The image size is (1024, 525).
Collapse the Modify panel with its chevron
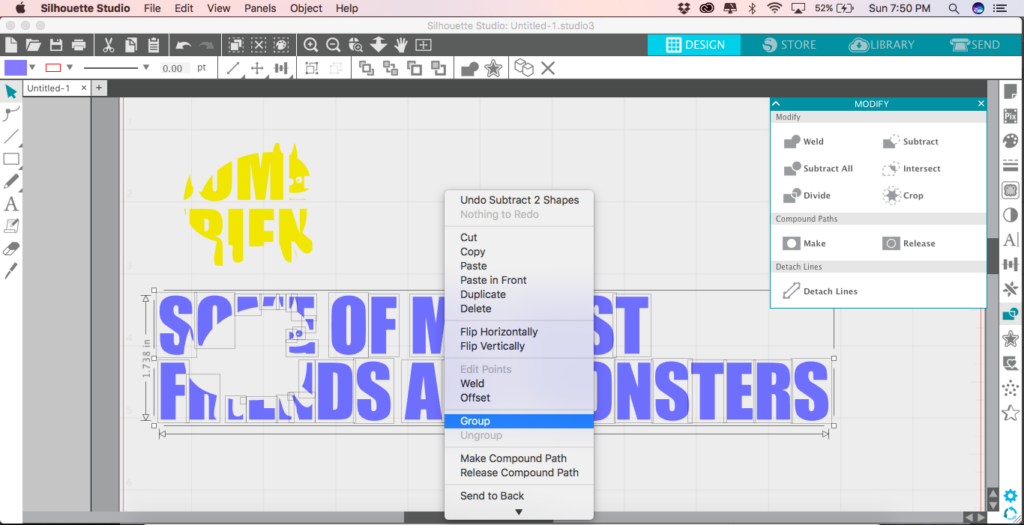pyautogui.click(x=776, y=104)
